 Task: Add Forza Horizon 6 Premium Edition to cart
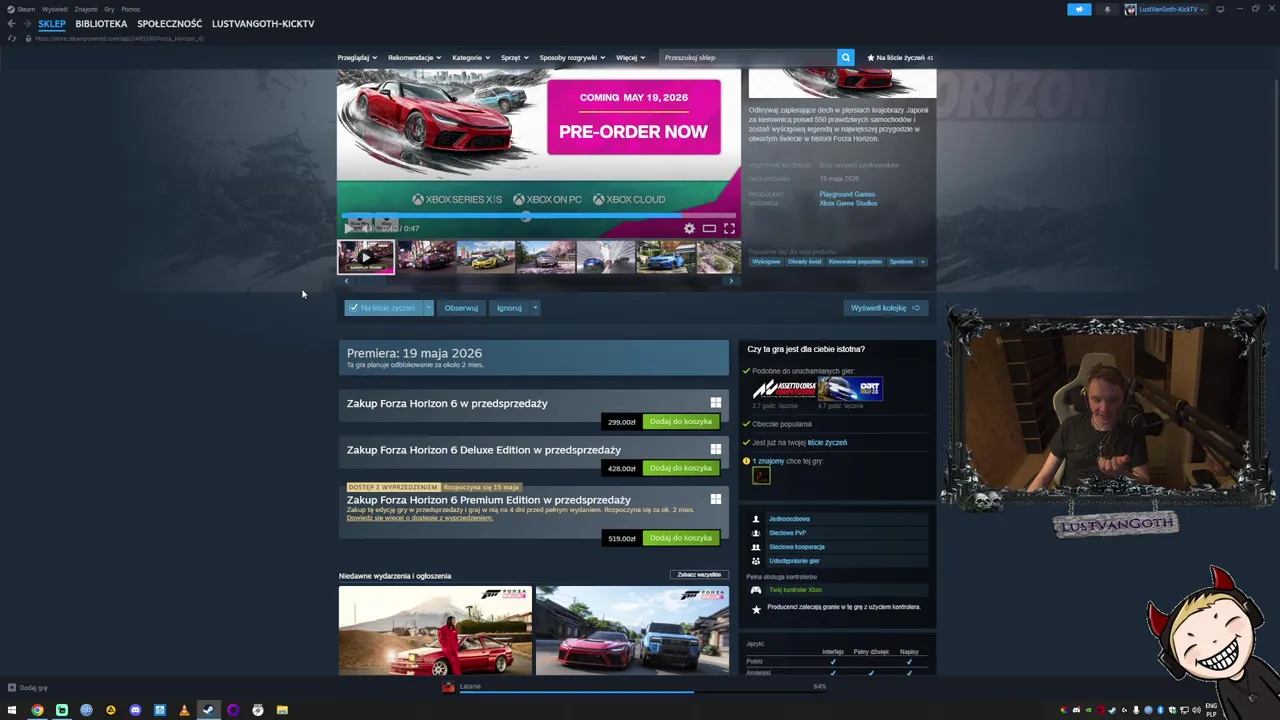(x=680, y=538)
